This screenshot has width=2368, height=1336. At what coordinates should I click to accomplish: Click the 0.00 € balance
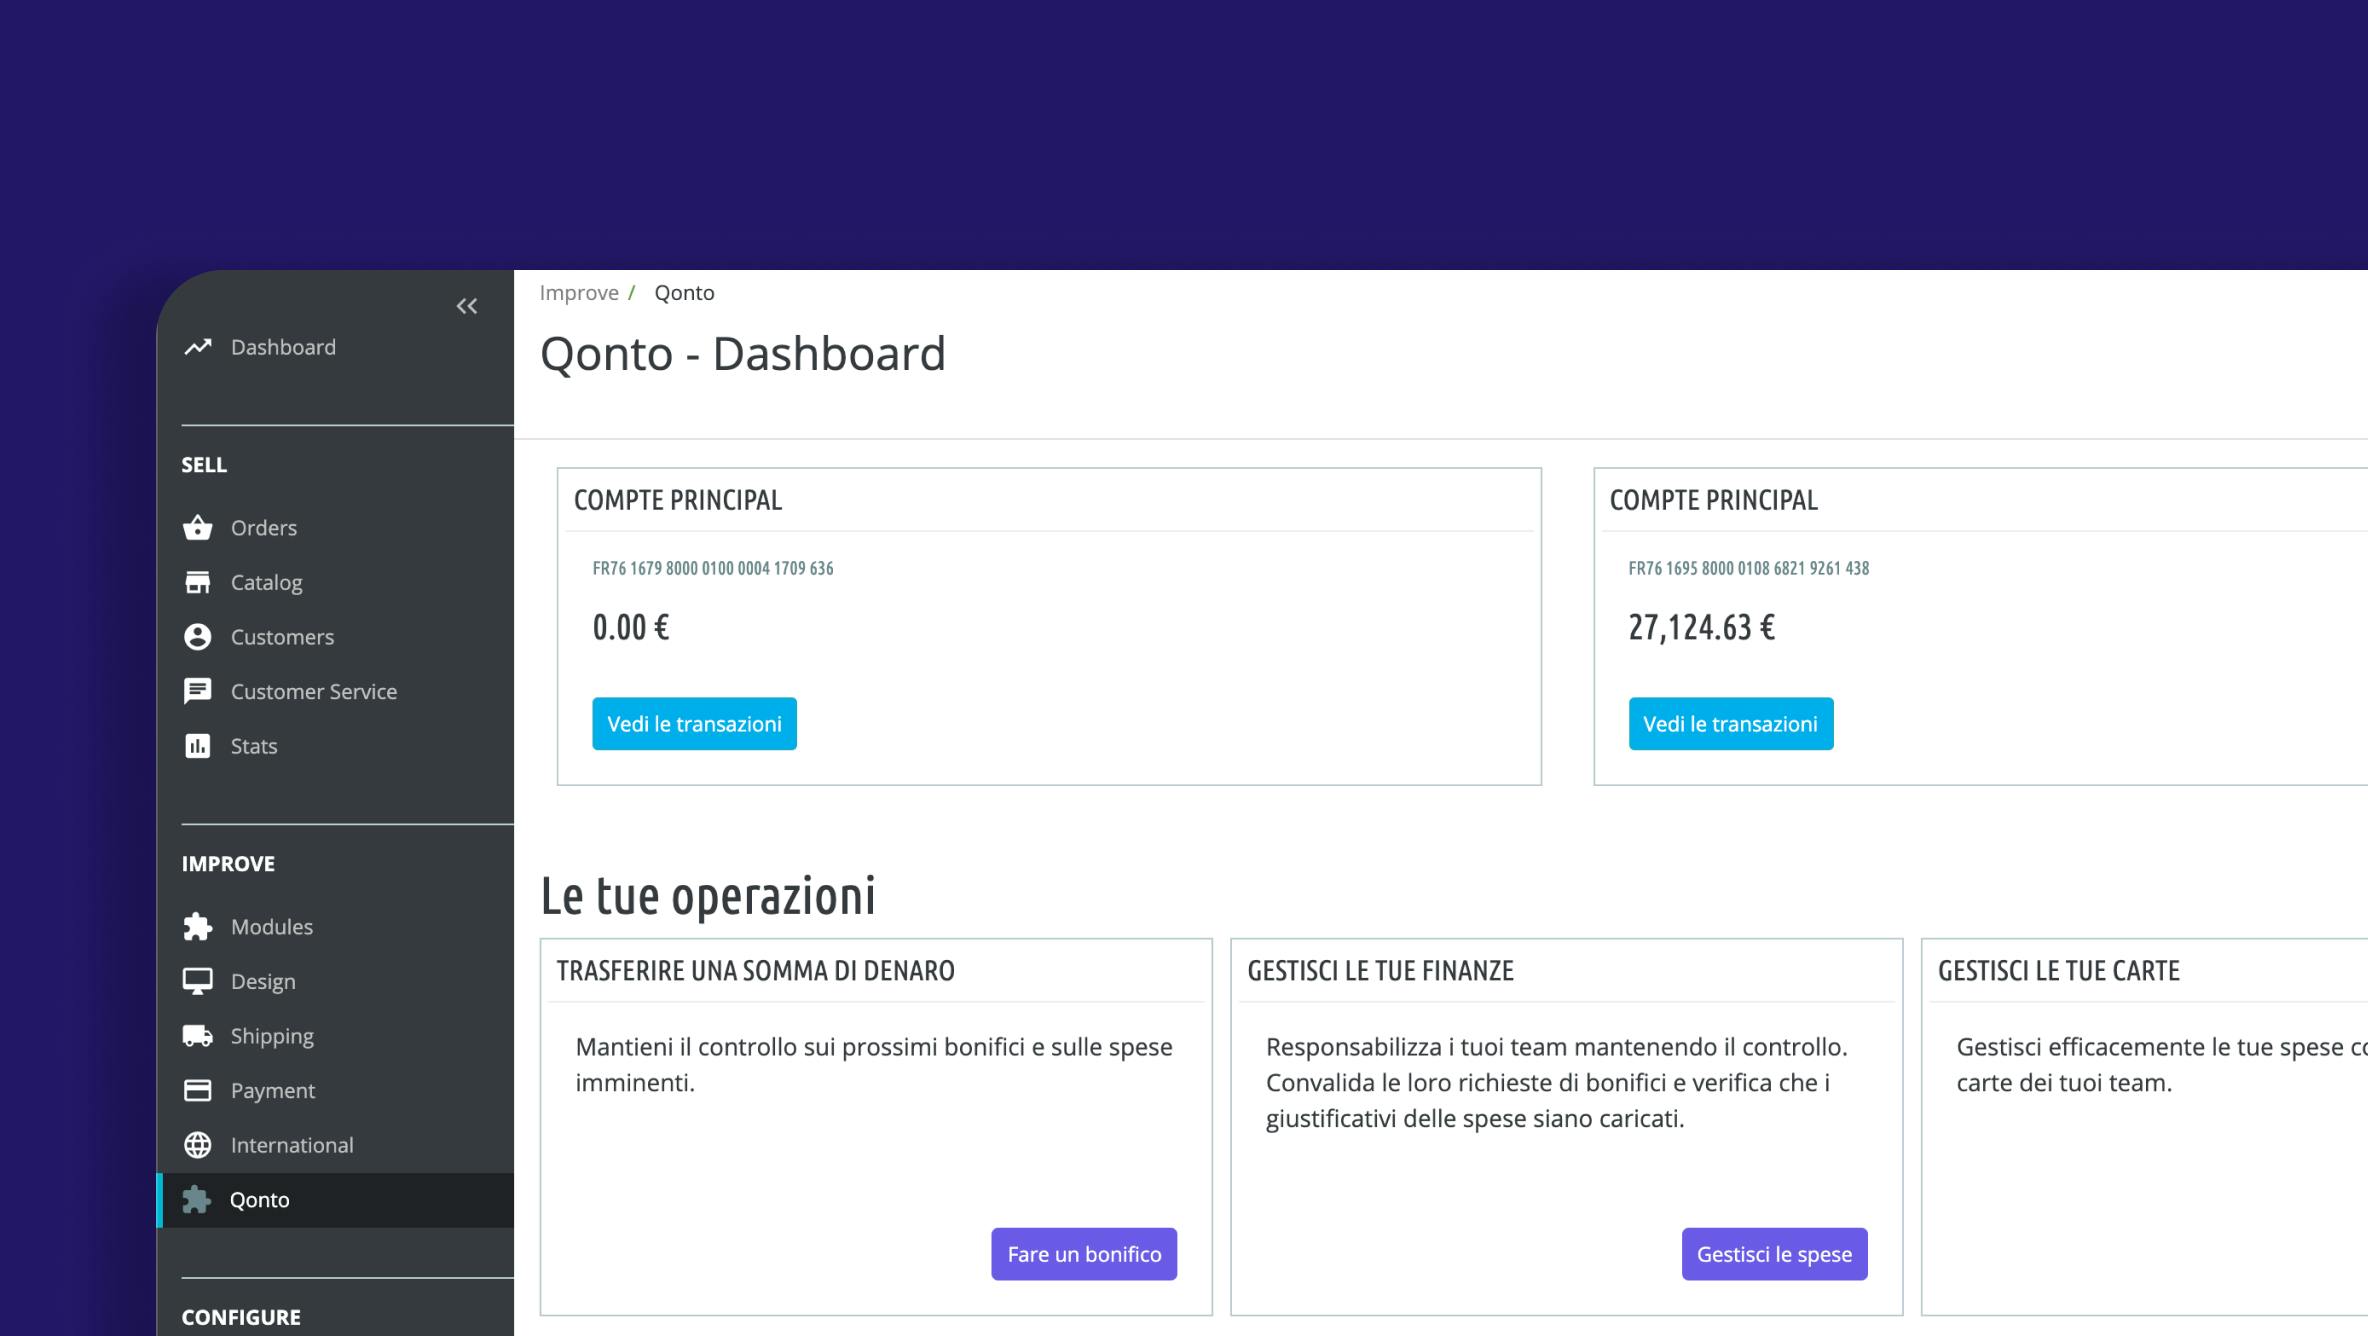[631, 628]
